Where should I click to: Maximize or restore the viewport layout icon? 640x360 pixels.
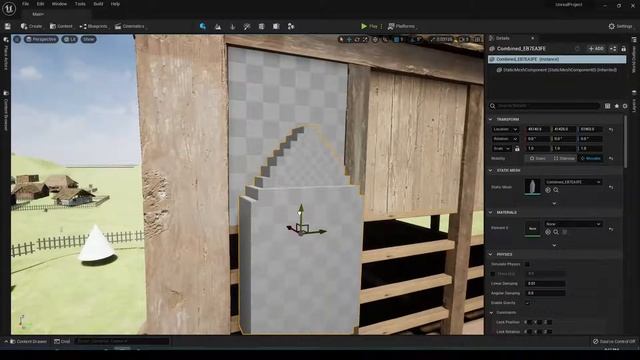[477, 39]
